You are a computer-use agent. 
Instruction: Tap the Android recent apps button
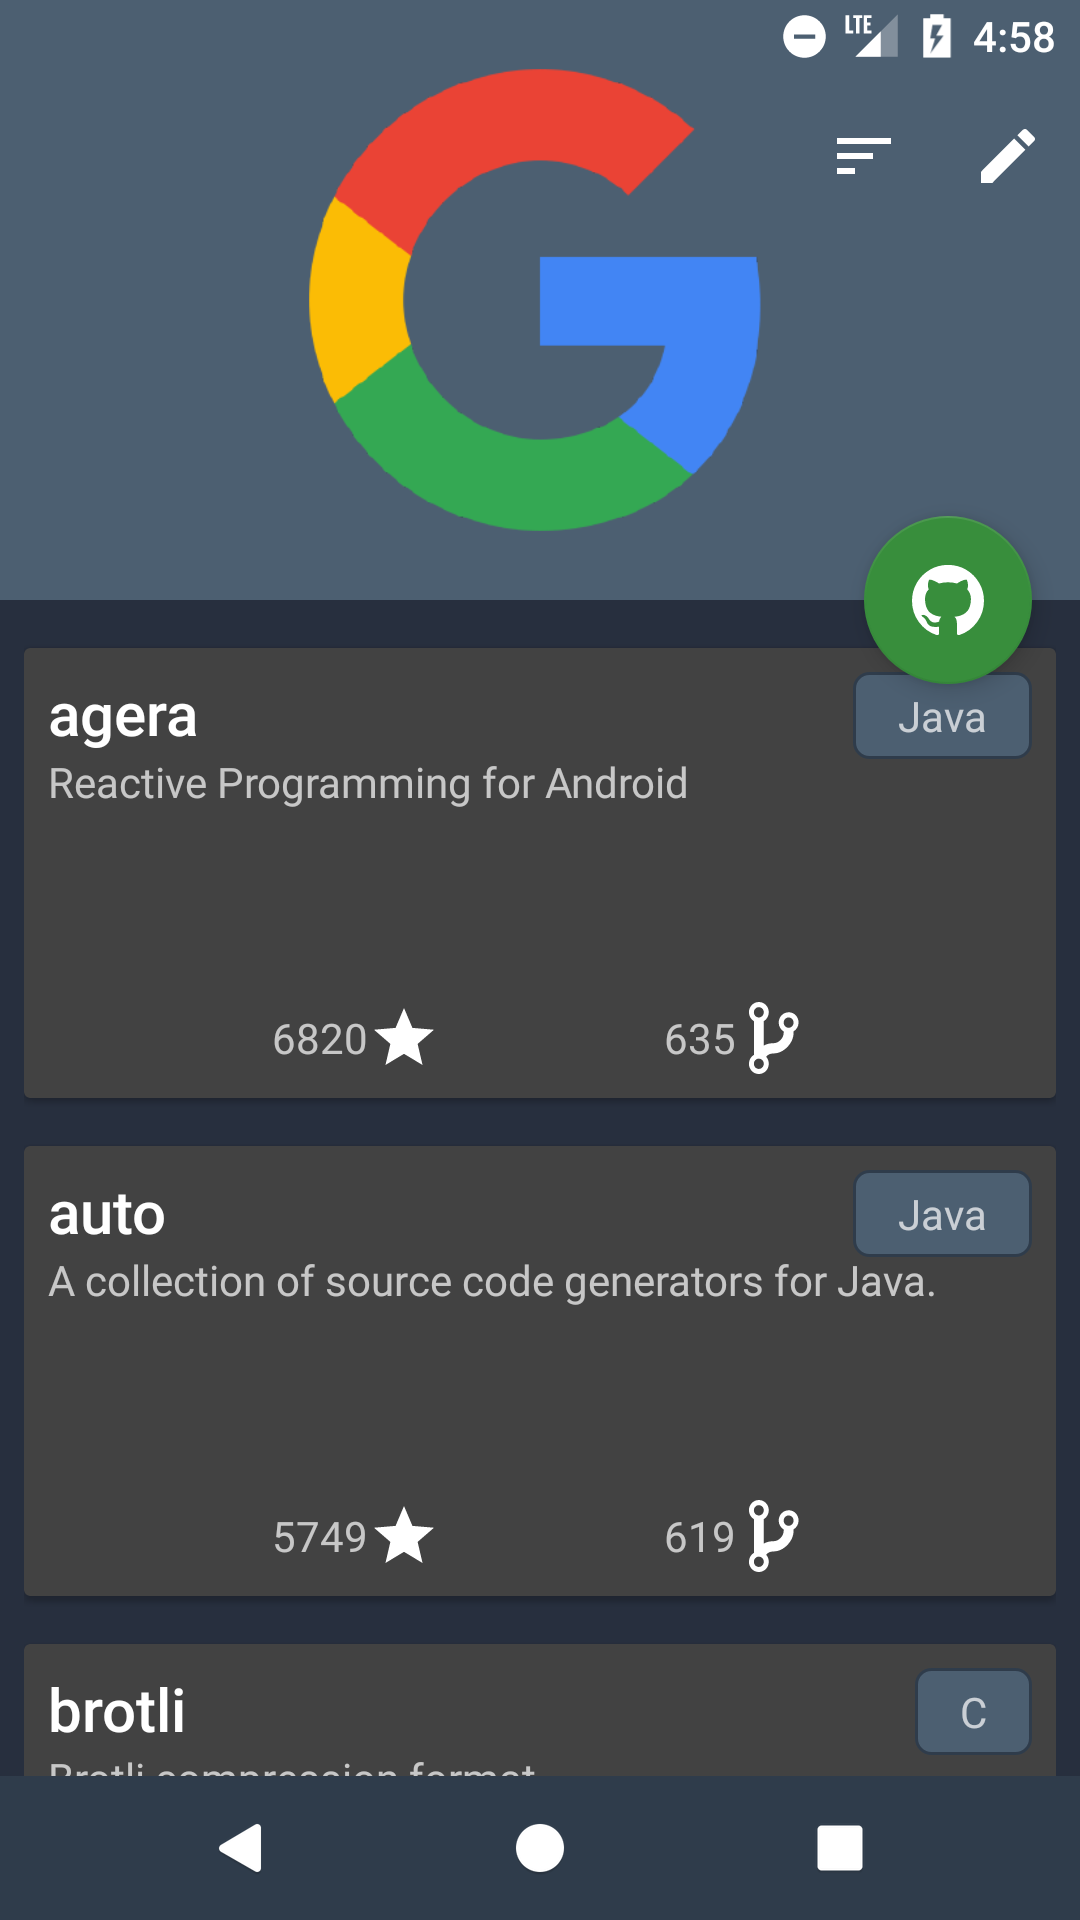[x=840, y=1847]
